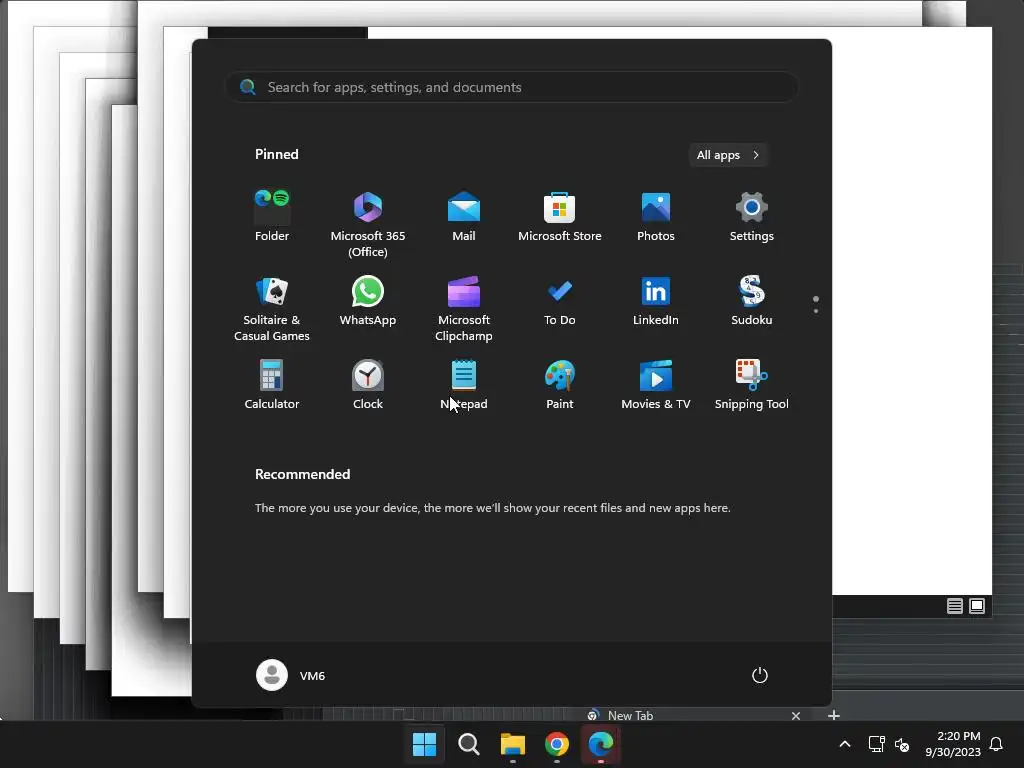1024x768 pixels.
Task: Click the muted volume tray icon
Action: [902, 744]
